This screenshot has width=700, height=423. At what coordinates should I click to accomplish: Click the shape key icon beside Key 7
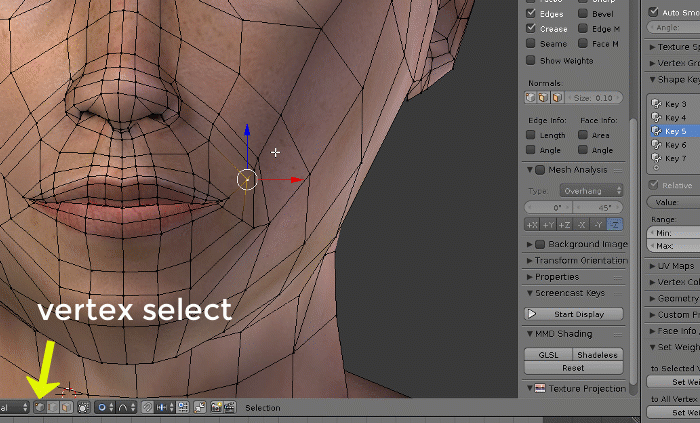pos(656,158)
